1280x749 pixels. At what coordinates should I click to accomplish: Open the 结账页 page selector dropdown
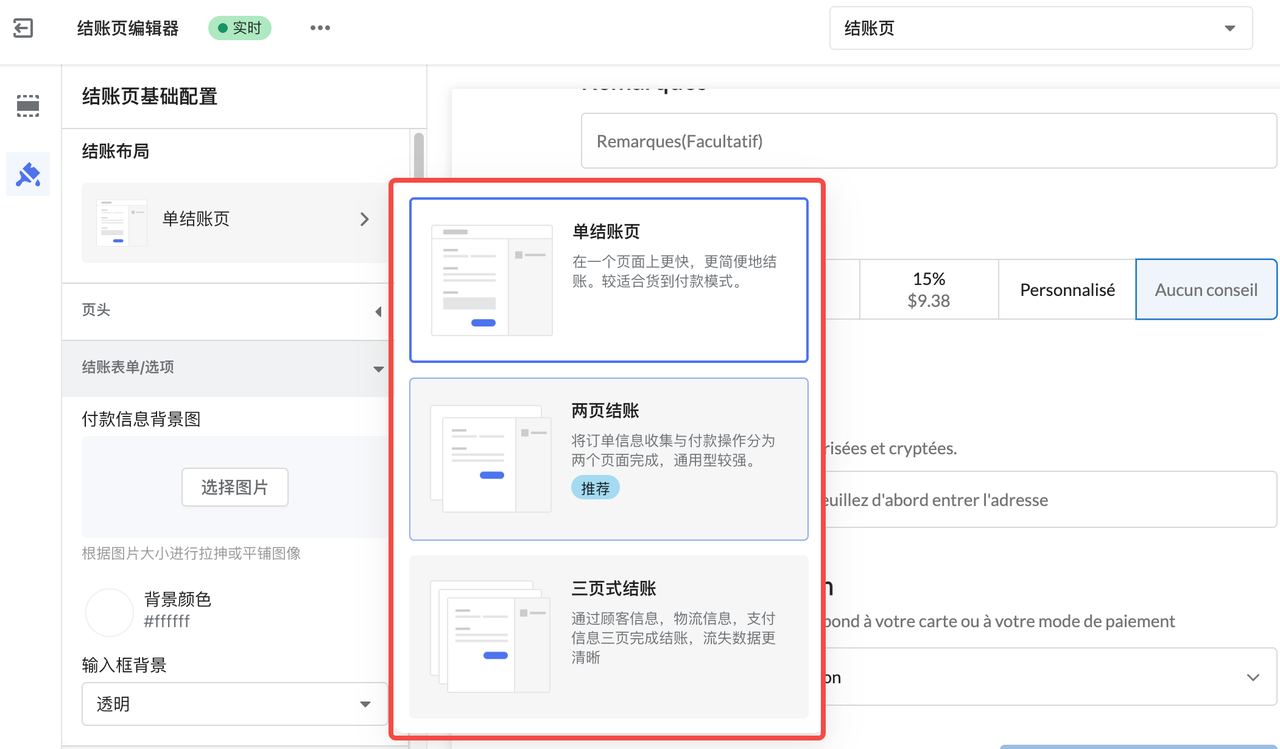click(x=1040, y=28)
